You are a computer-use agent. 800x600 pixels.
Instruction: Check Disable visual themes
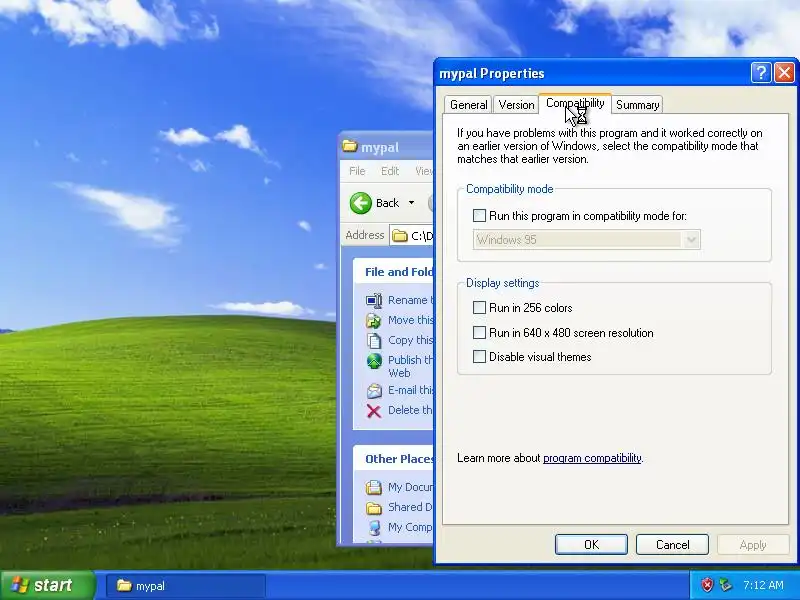point(479,357)
